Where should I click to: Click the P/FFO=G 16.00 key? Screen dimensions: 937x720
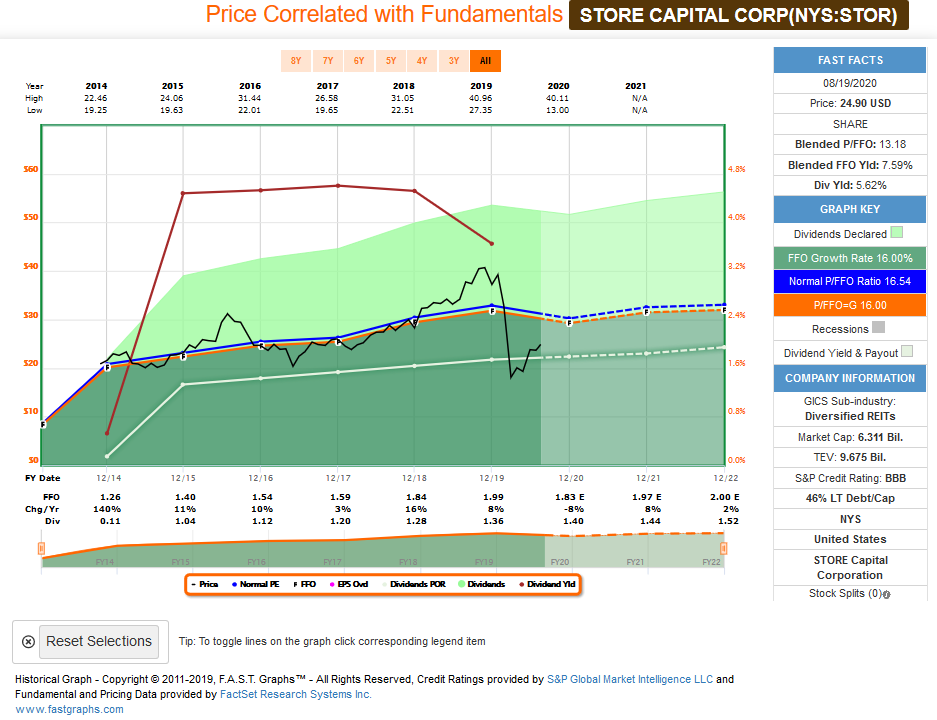coord(850,305)
